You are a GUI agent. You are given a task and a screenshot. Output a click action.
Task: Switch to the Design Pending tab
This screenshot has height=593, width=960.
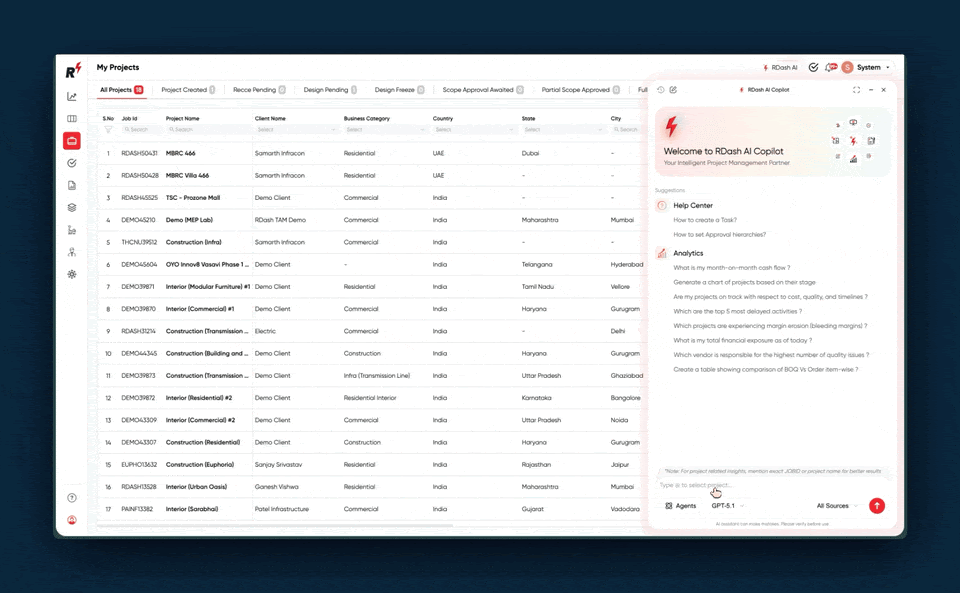tap(330, 90)
